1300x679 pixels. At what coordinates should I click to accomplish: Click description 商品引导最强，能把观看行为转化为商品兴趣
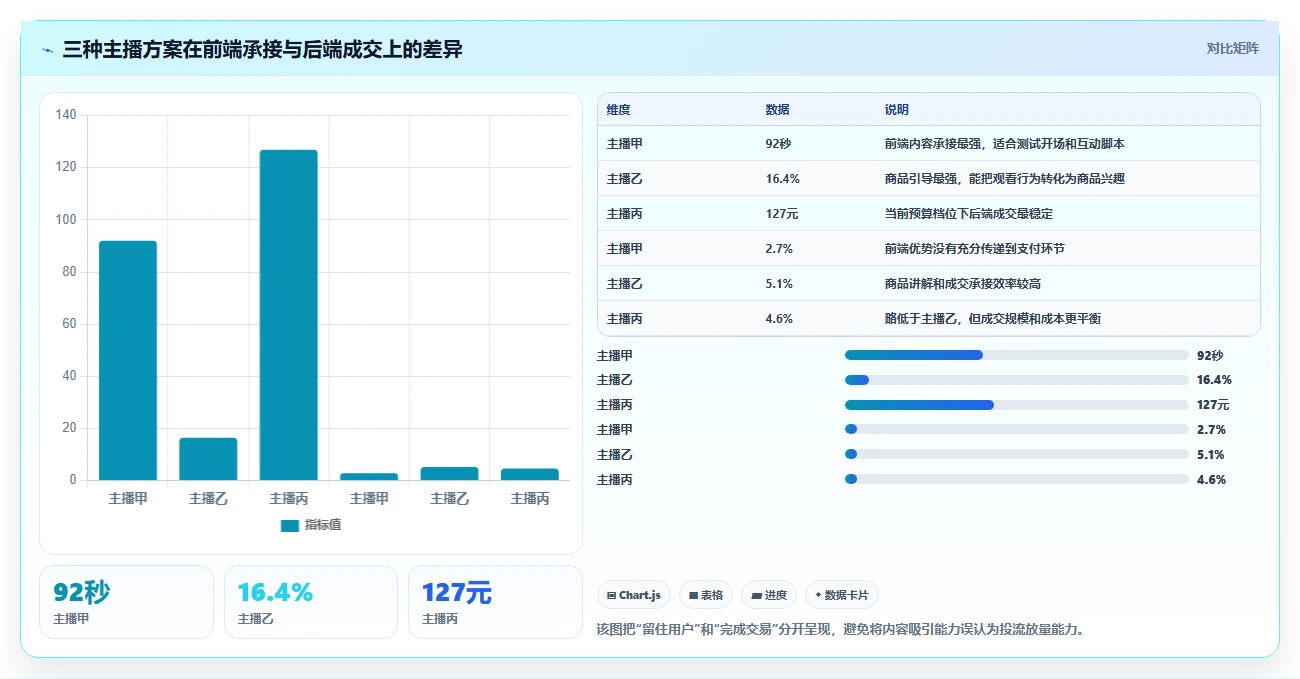(x=1005, y=179)
